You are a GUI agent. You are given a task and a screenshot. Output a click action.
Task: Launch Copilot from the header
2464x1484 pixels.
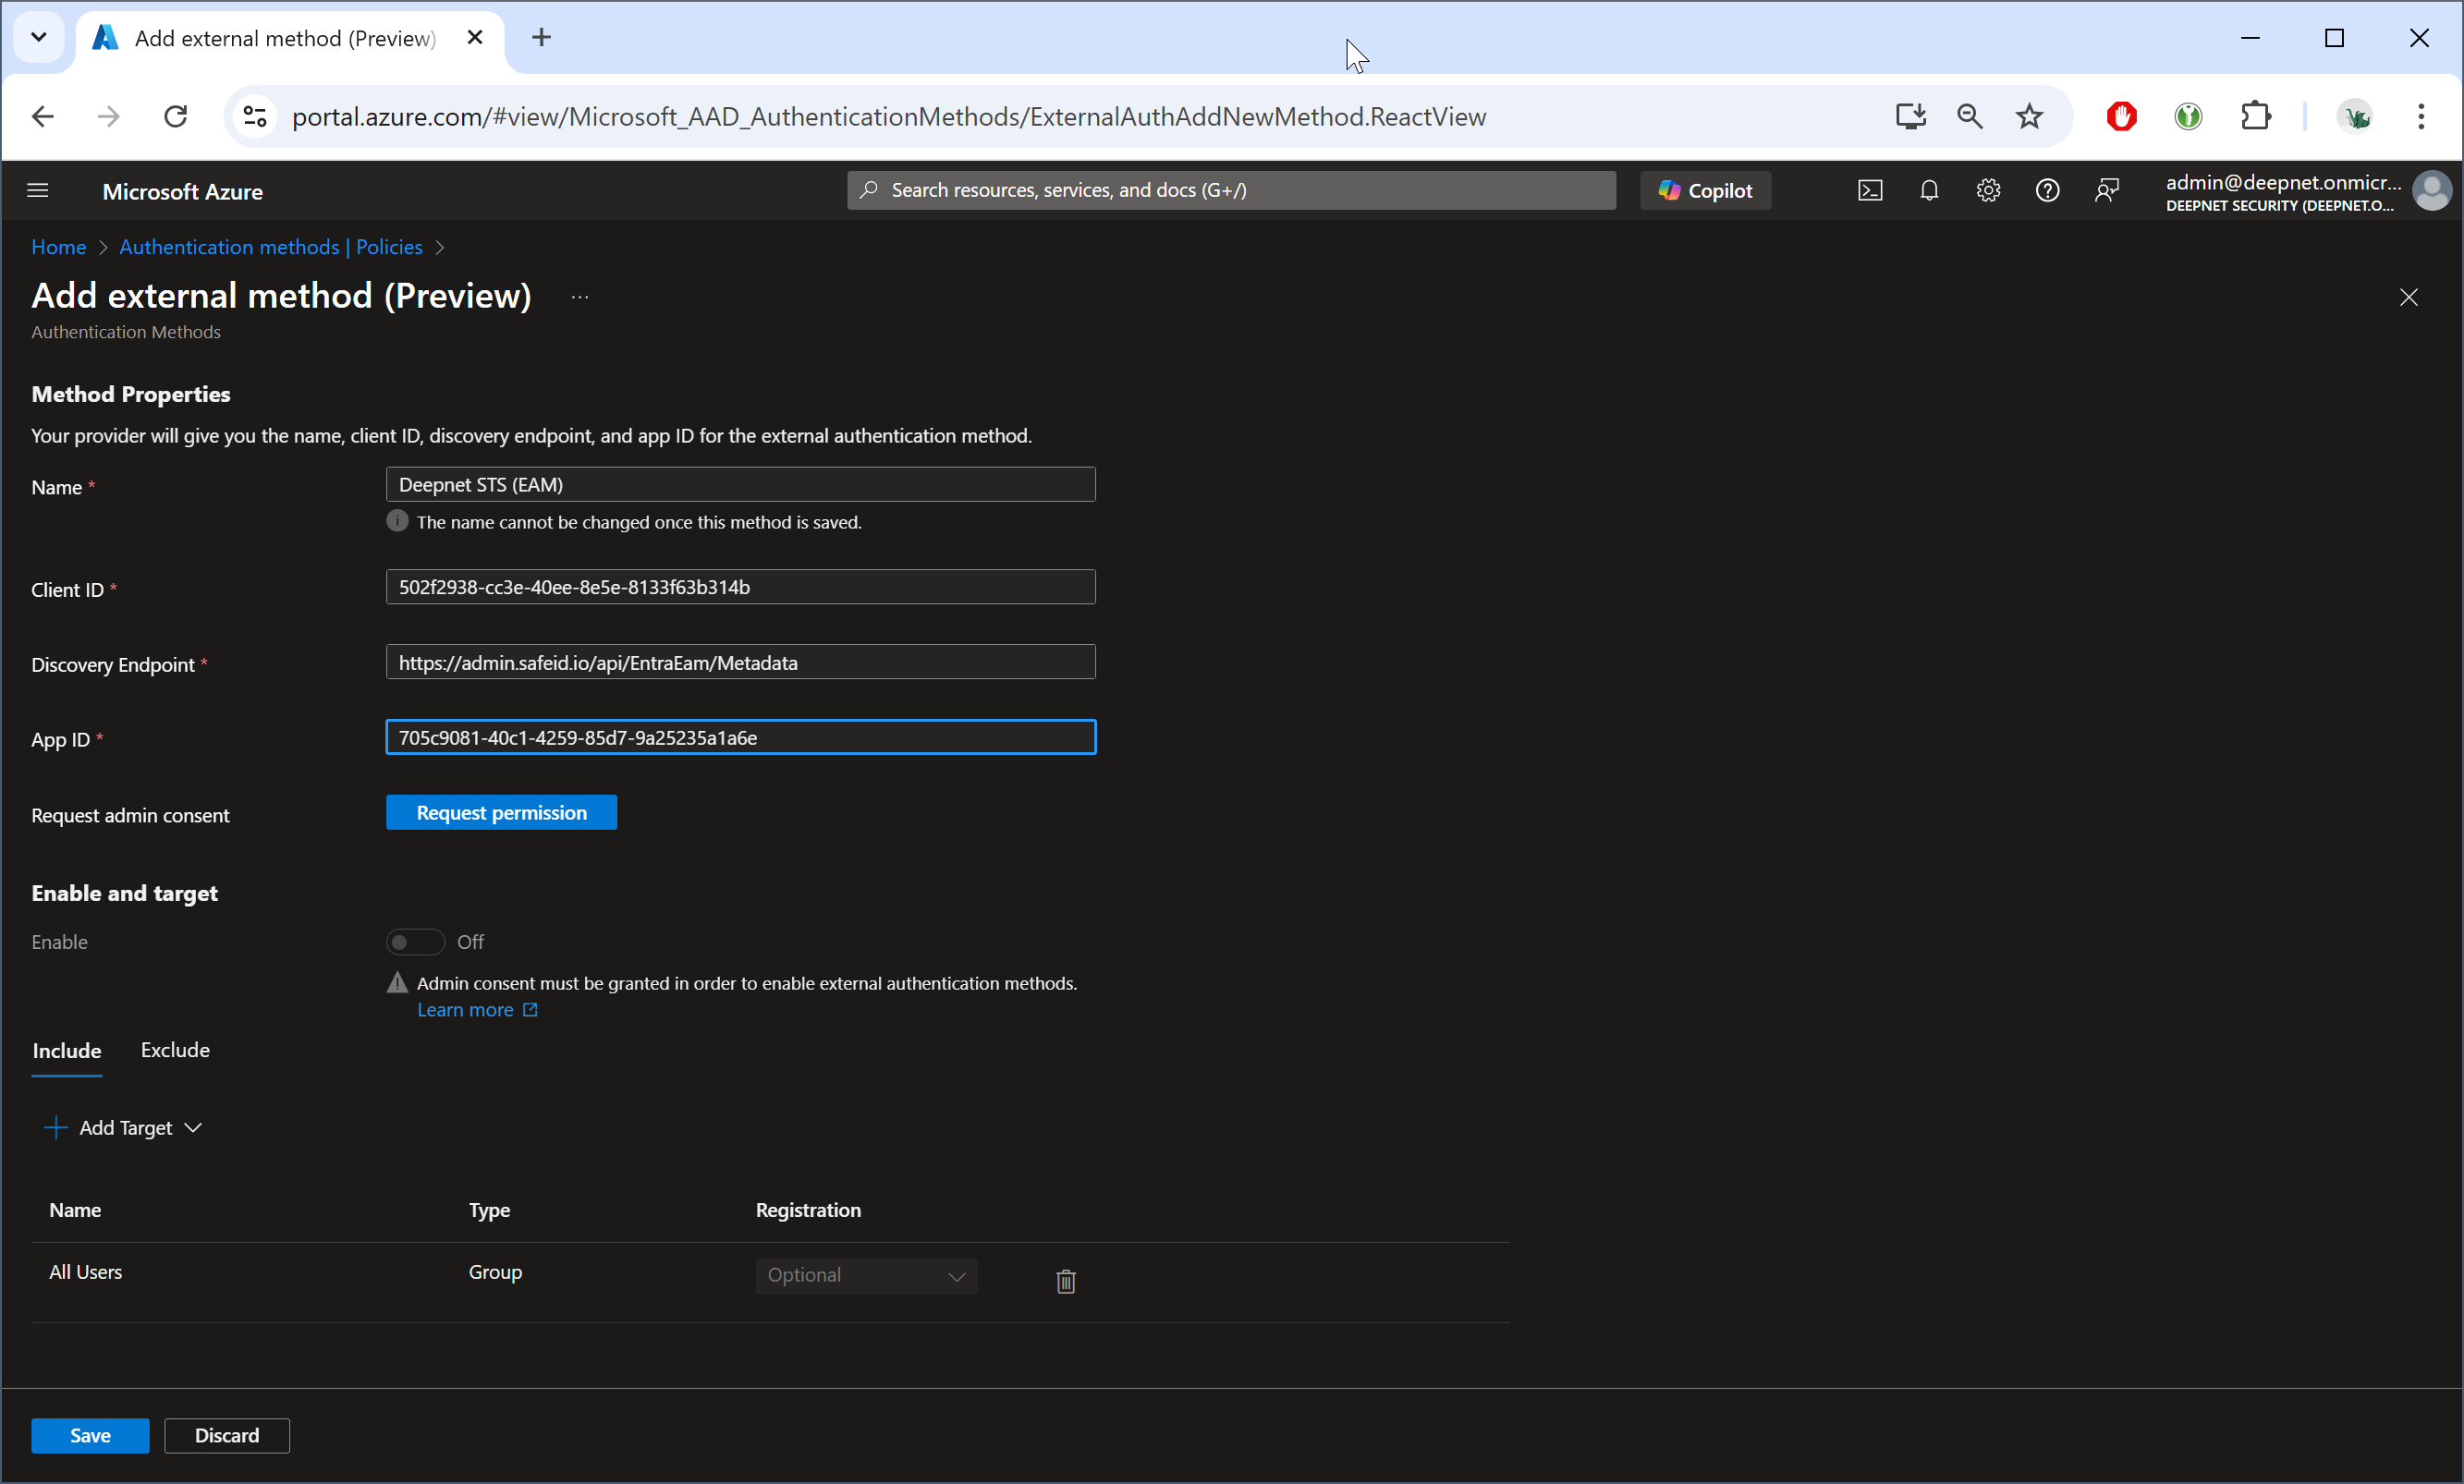1704,190
